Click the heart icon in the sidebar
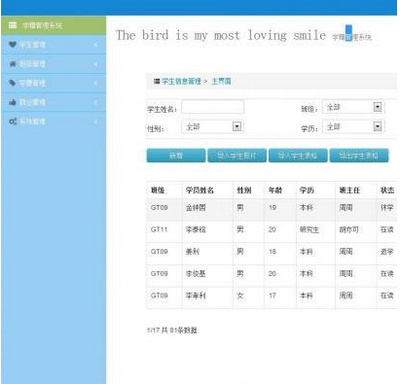 coord(13,44)
